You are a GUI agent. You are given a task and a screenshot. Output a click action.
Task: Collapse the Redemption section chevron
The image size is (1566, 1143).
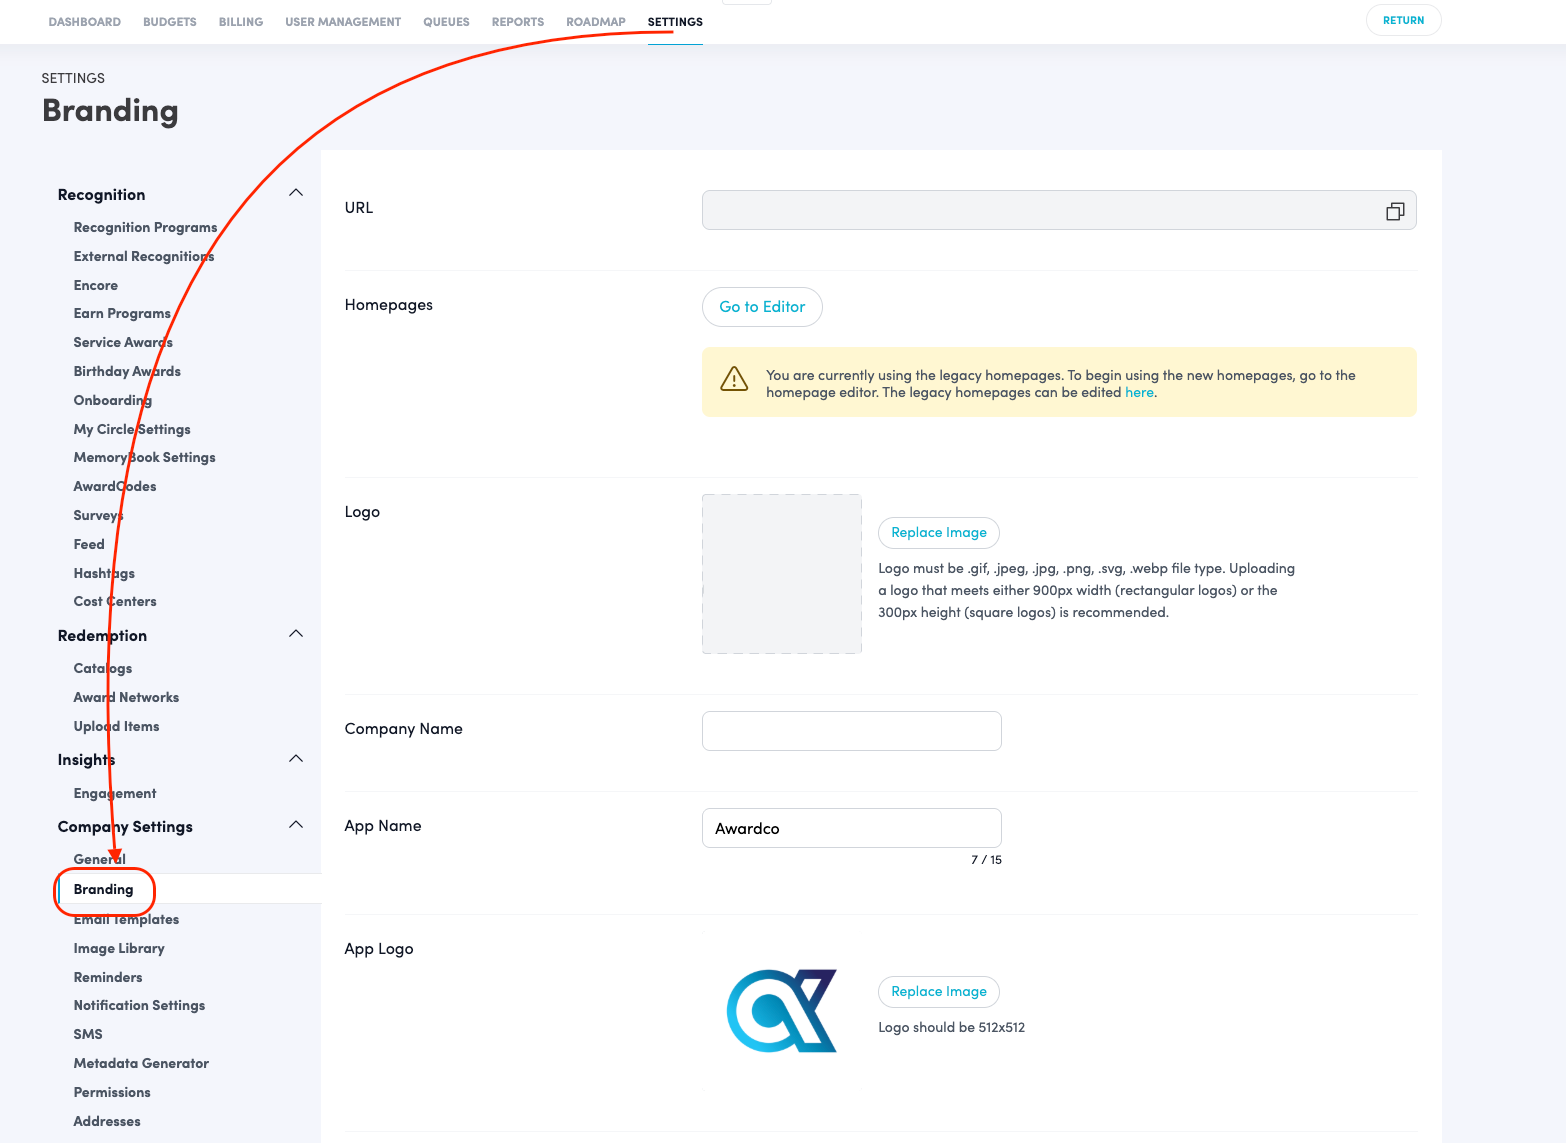click(296, 634)
